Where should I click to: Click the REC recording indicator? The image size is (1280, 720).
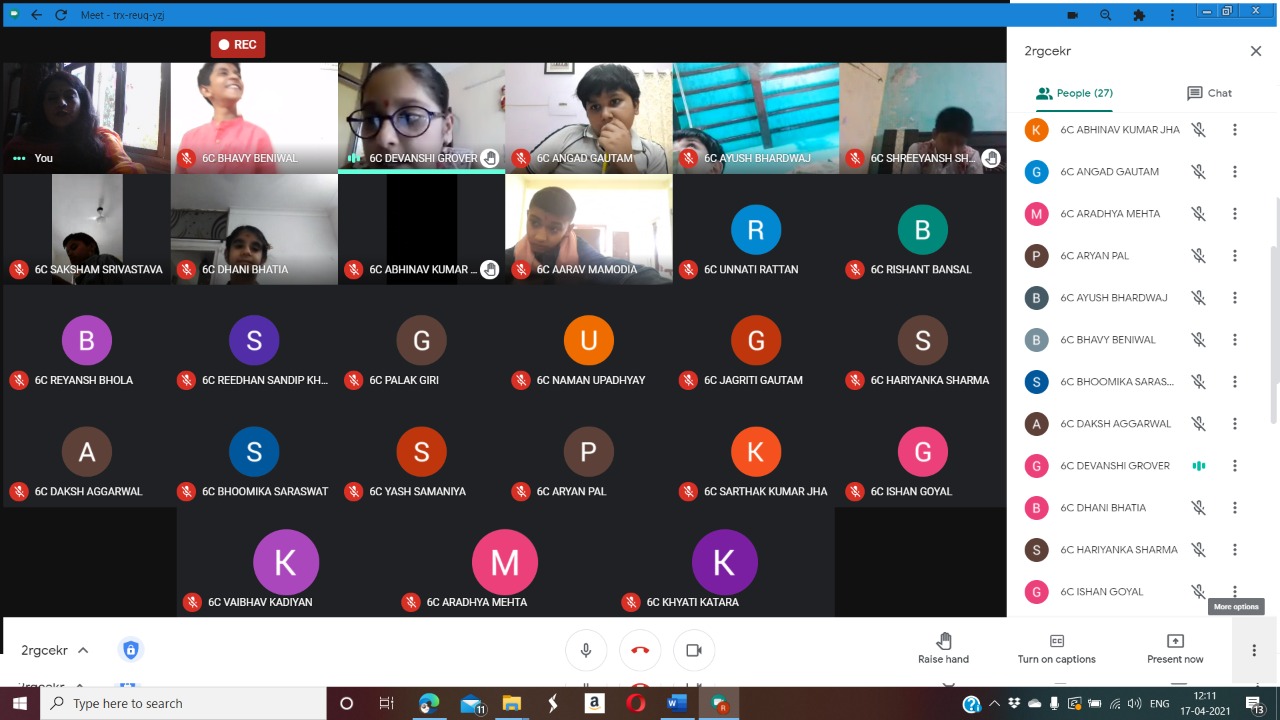pyautogui.click(x=238, y=44)
